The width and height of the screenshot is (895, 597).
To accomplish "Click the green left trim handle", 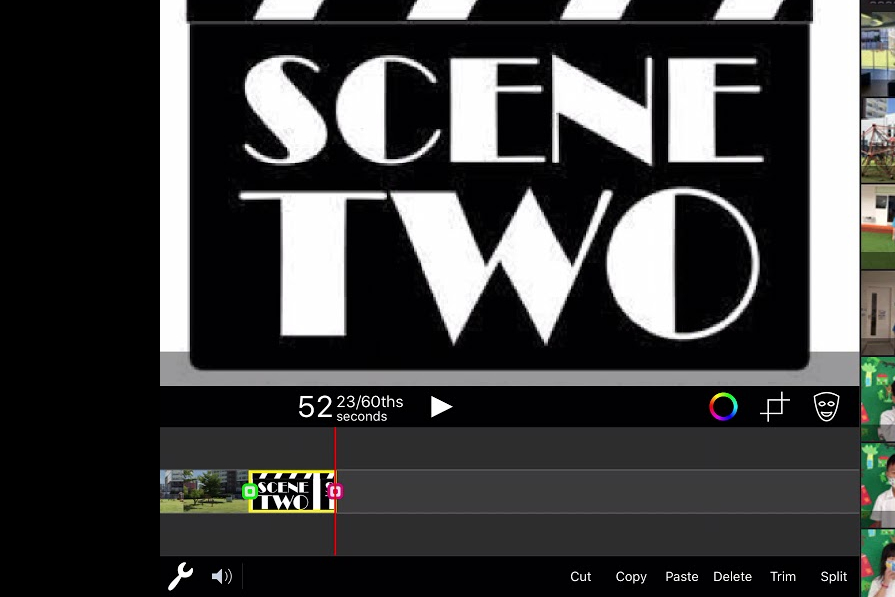I will click(x=249, y=491).
